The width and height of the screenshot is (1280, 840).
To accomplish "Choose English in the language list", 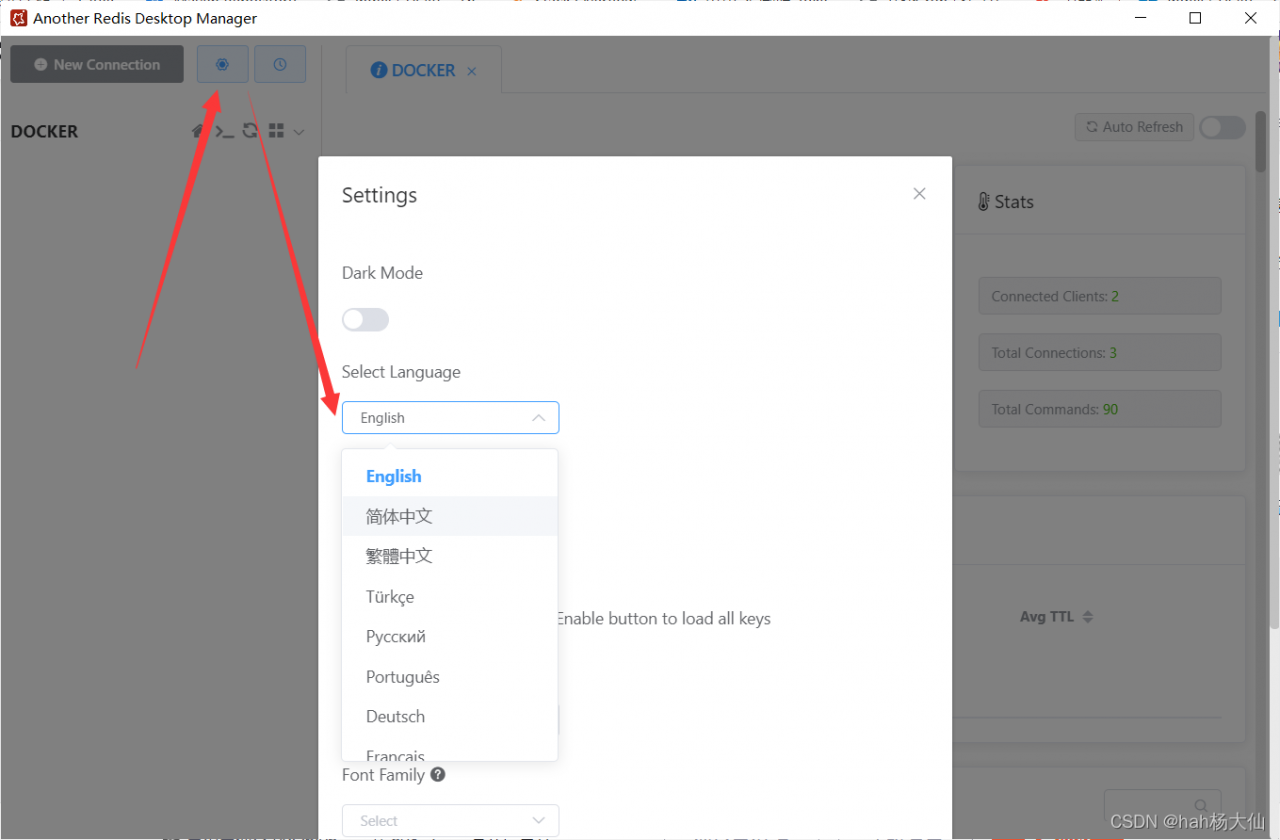I will tap(450, 476).
